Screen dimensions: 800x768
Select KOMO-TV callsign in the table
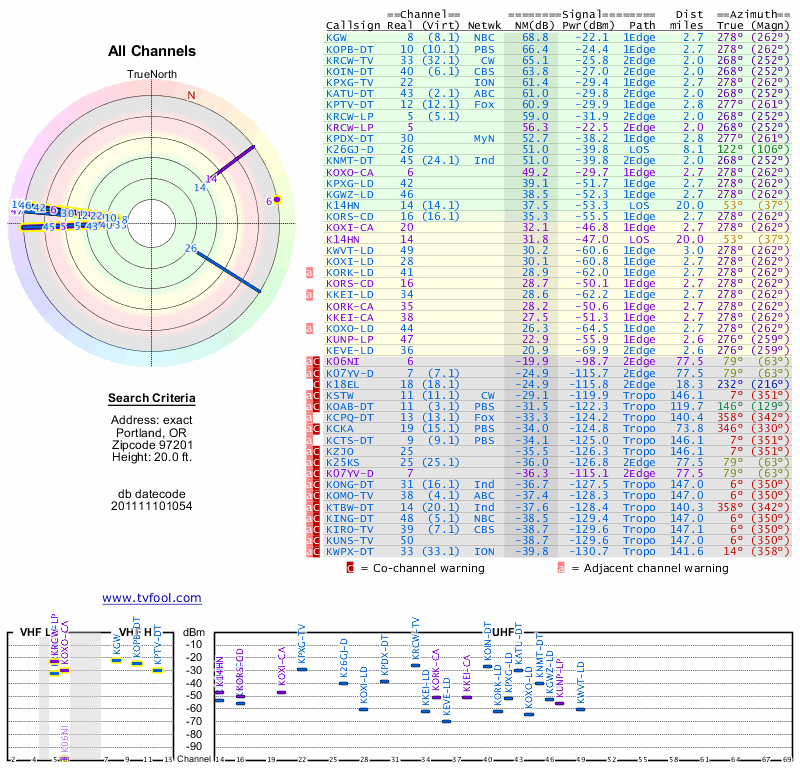(350, 496)
